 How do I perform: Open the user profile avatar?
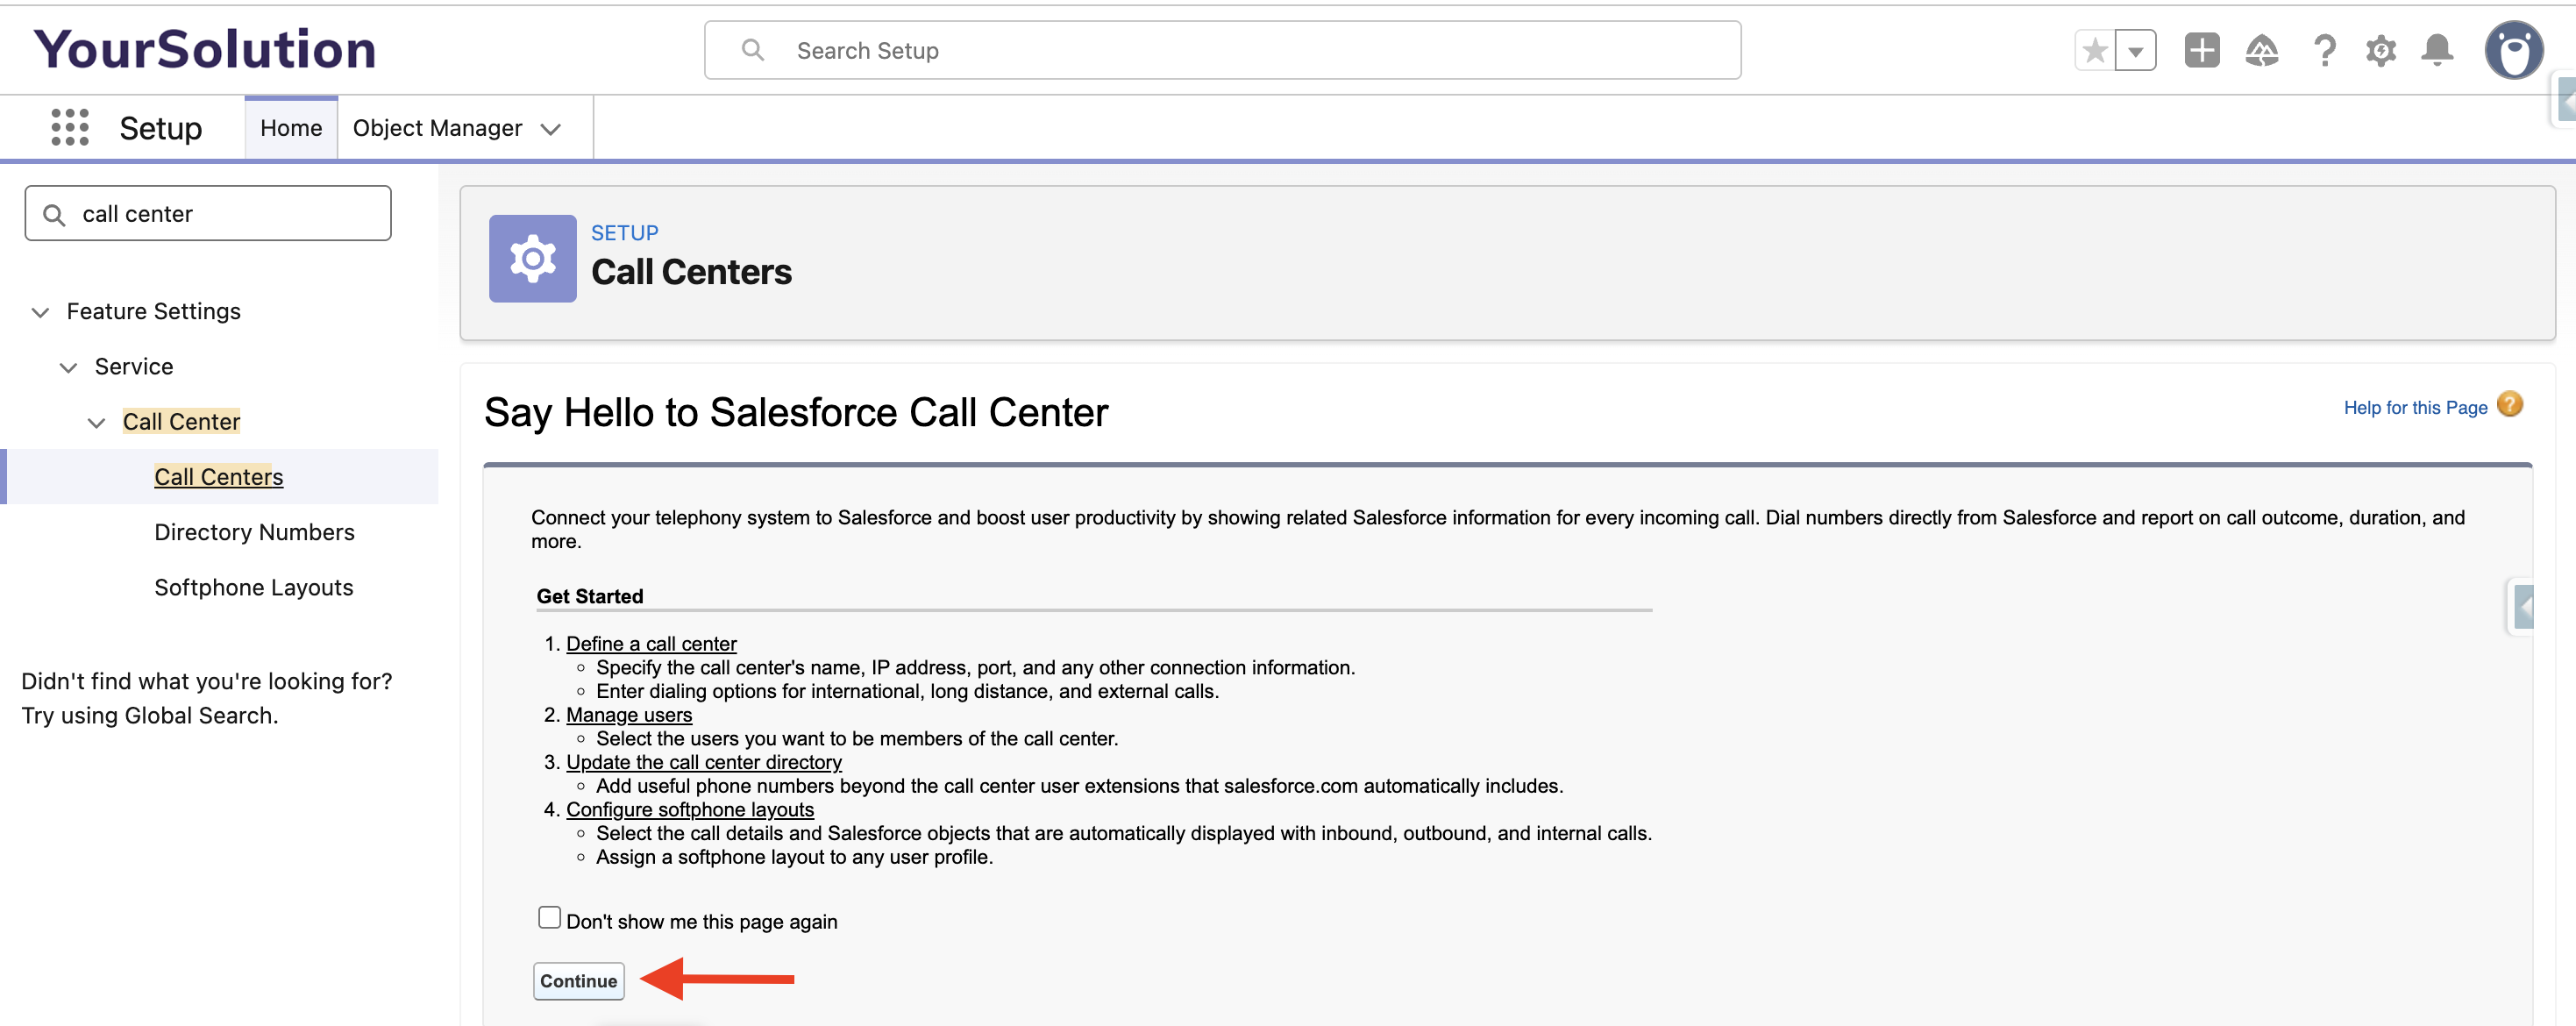coord(2513,50)
